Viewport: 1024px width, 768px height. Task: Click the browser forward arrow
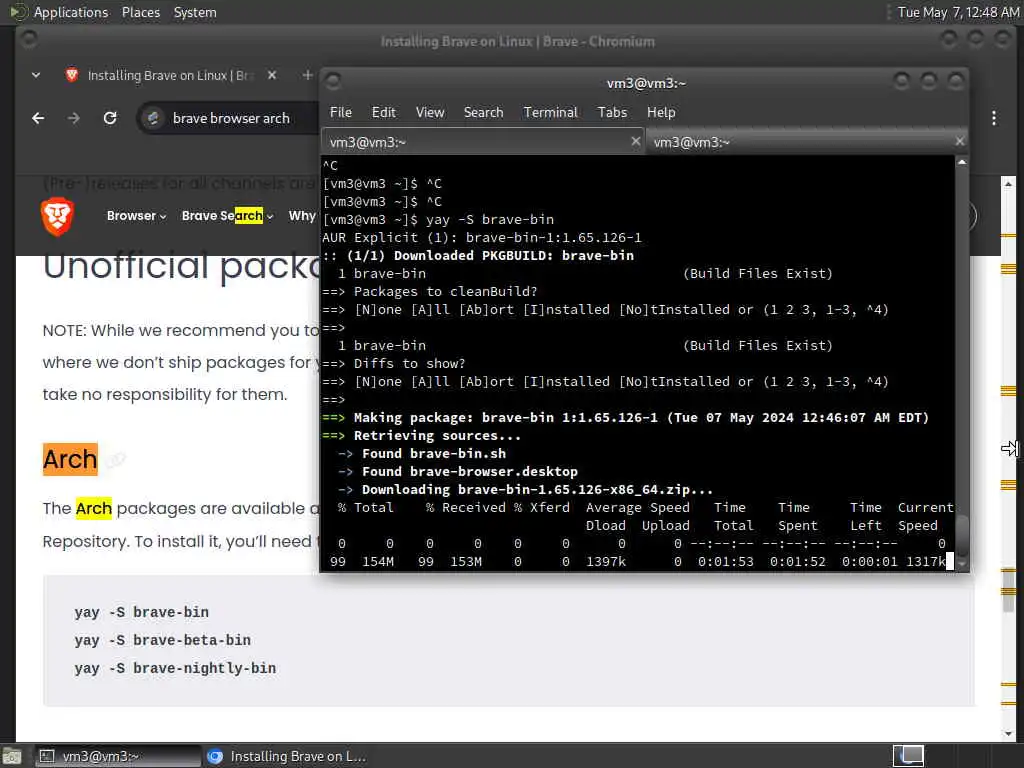74,118
